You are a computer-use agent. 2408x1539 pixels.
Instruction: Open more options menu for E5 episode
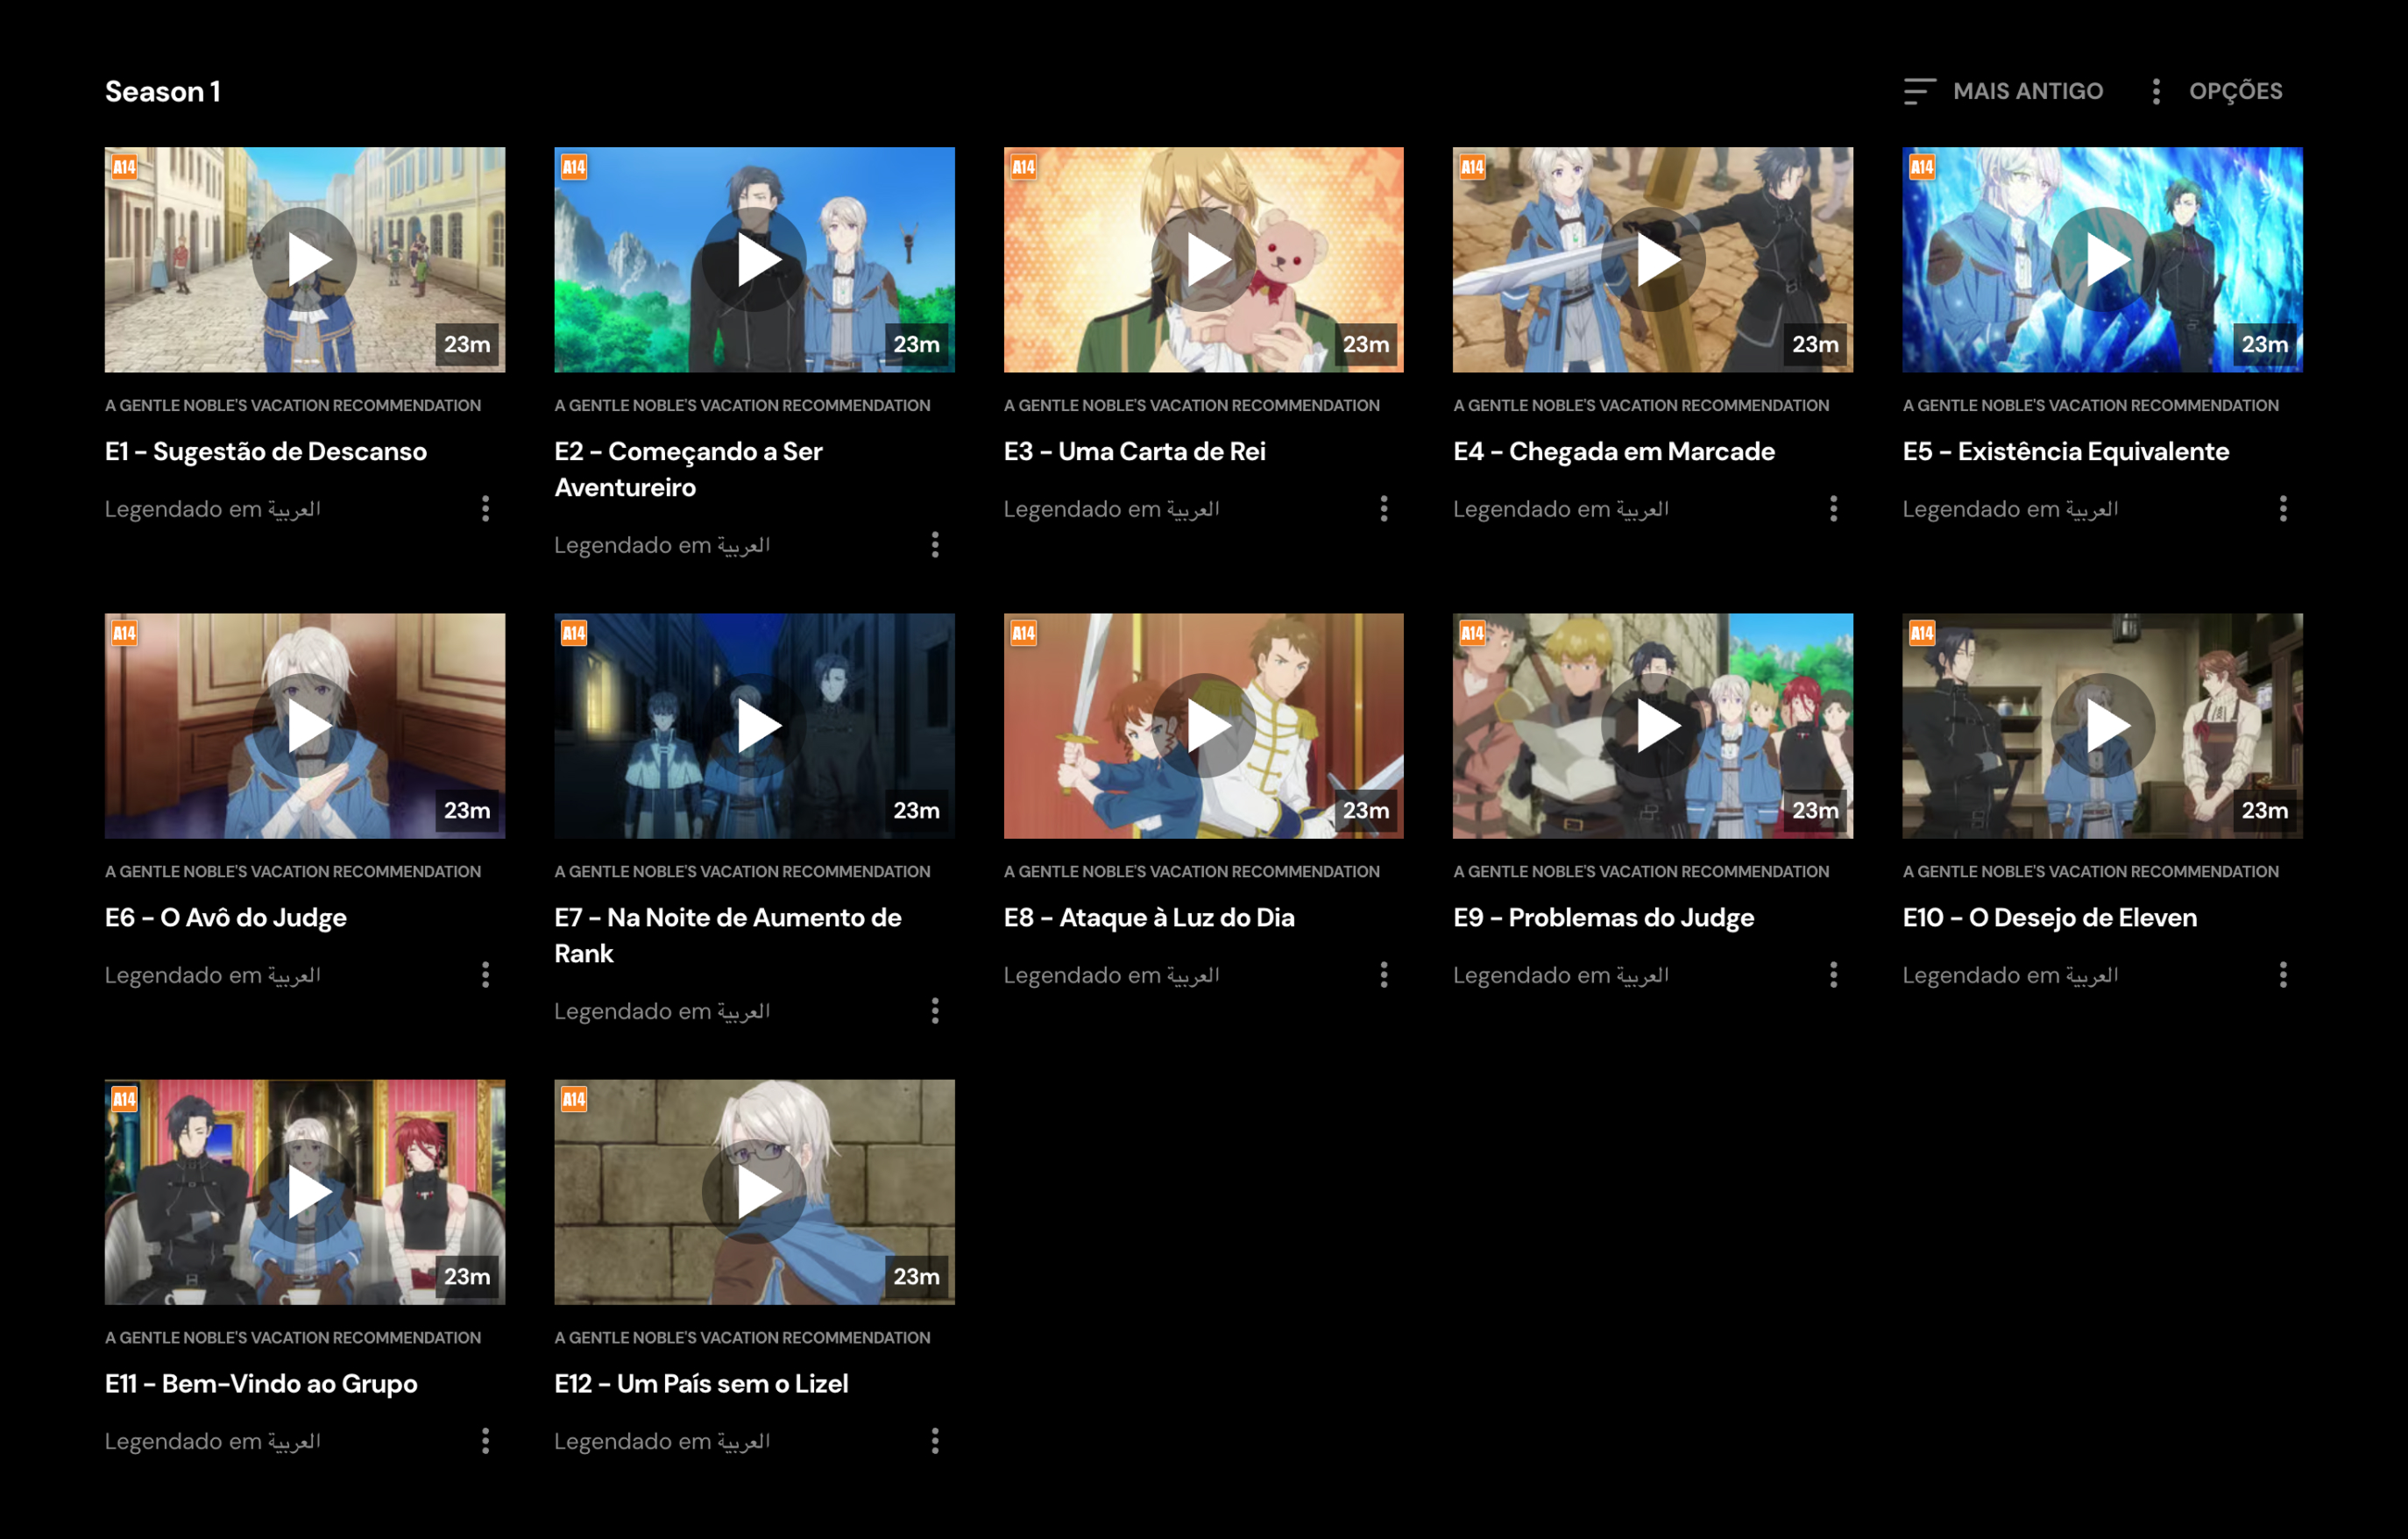[x=2283, y=509]
